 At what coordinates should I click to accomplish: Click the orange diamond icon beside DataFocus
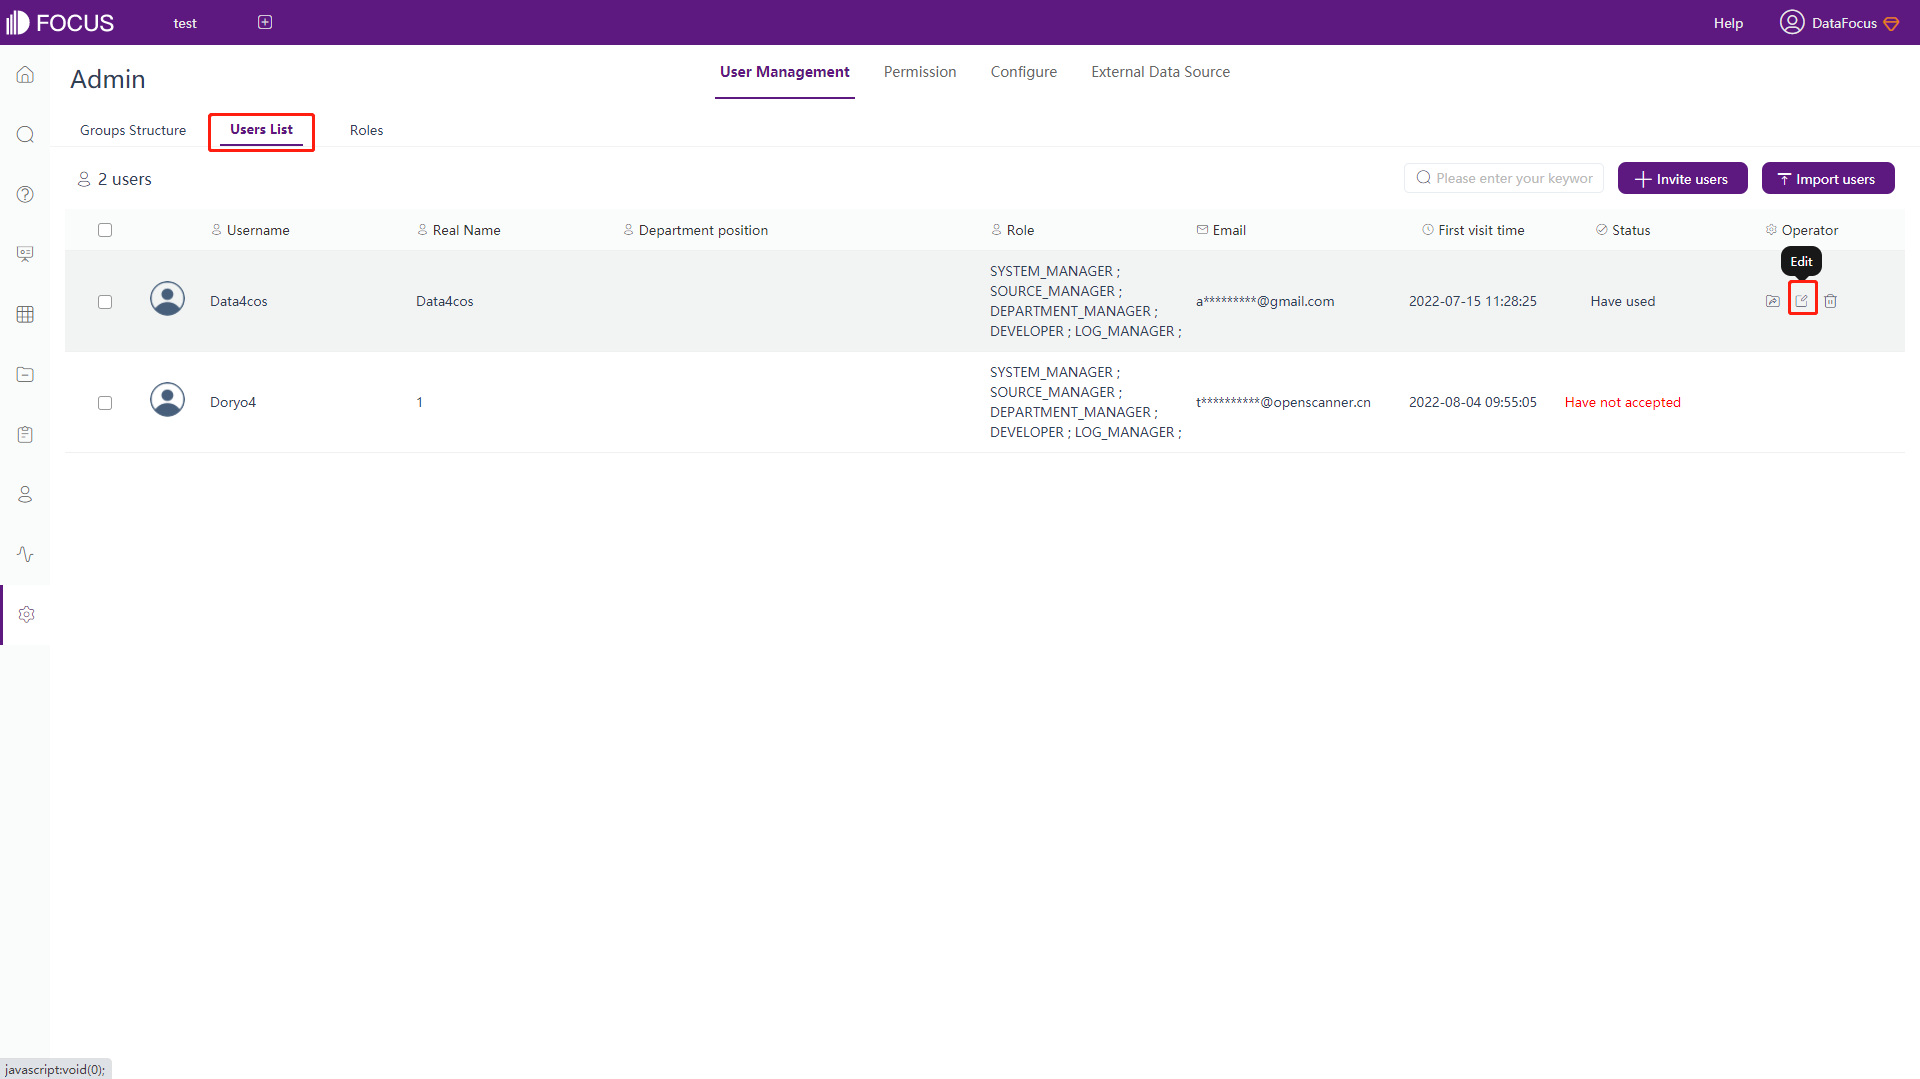(x=1891, y=23)
